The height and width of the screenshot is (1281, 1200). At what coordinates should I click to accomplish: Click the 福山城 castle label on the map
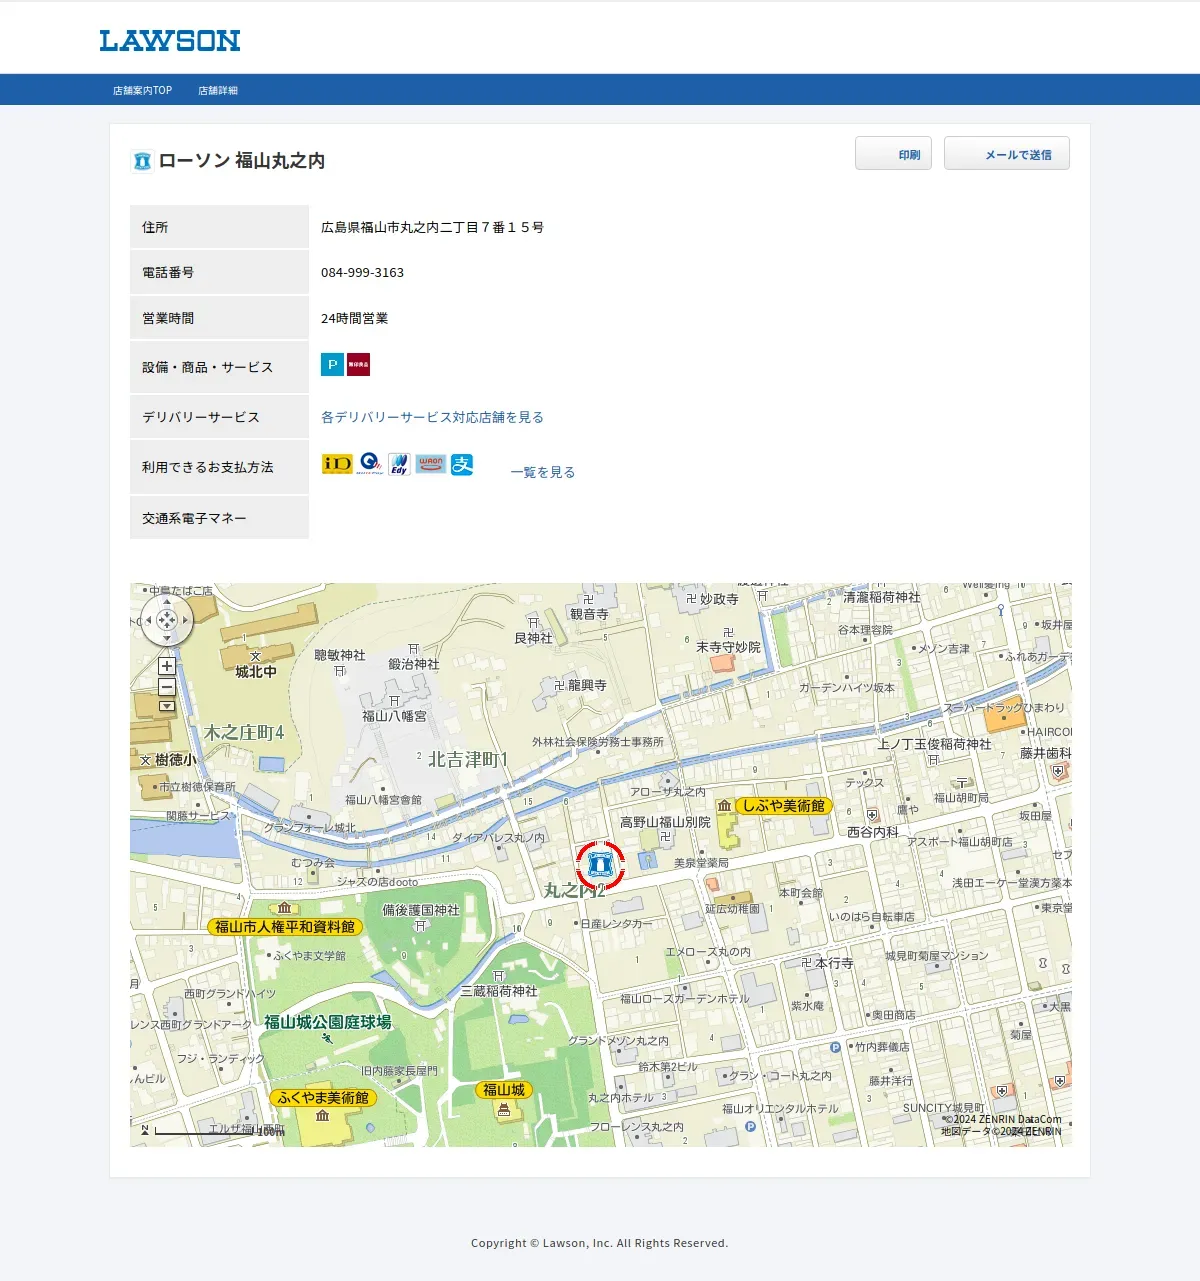pos(504,1090)
